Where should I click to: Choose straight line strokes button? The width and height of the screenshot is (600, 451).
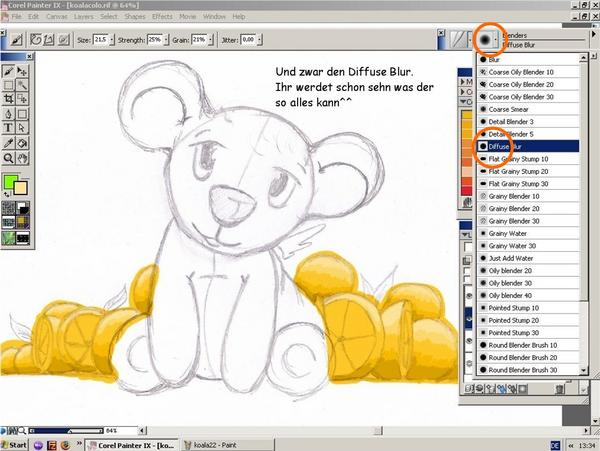(x=49, y=39)
